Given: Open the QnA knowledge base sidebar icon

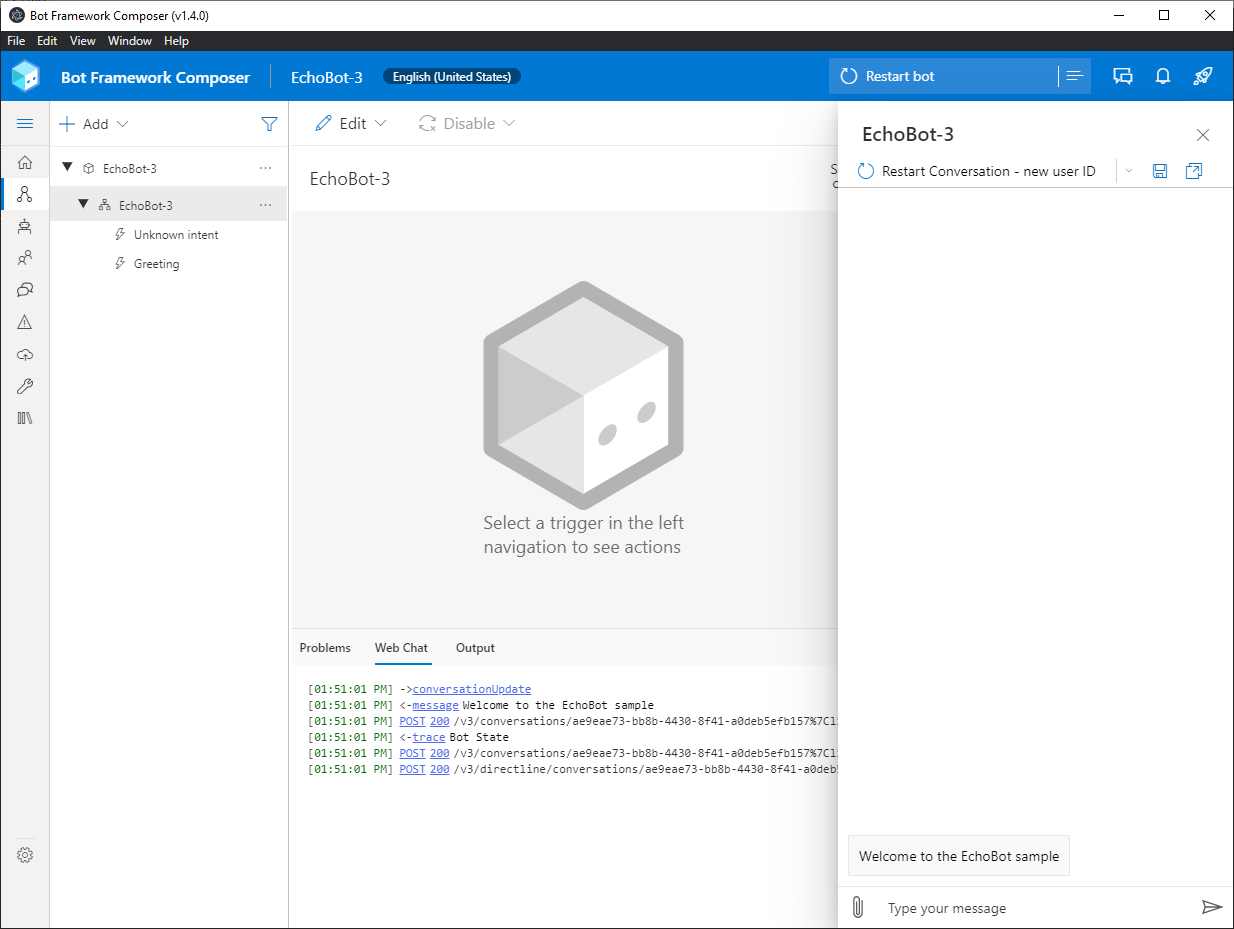Looking at the screenshot, I should [x=25, y=290].
